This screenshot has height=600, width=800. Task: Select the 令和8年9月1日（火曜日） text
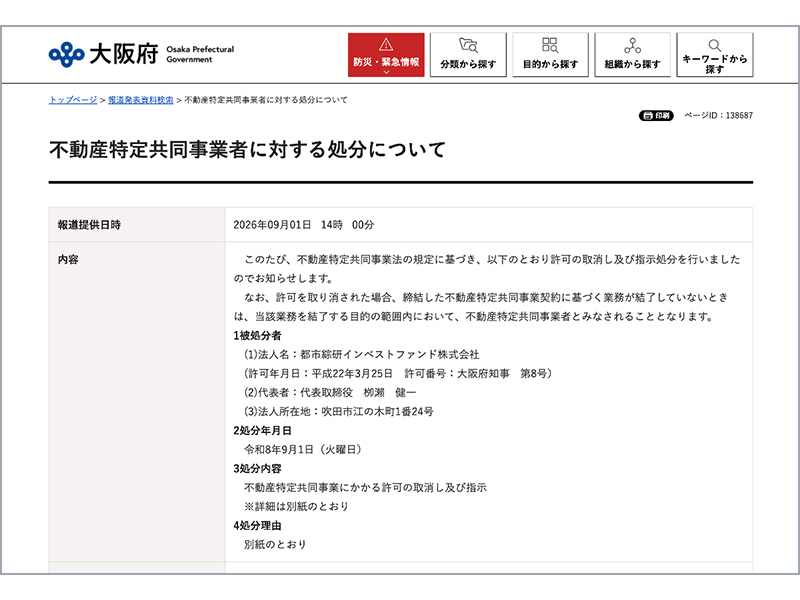[303, 449]
